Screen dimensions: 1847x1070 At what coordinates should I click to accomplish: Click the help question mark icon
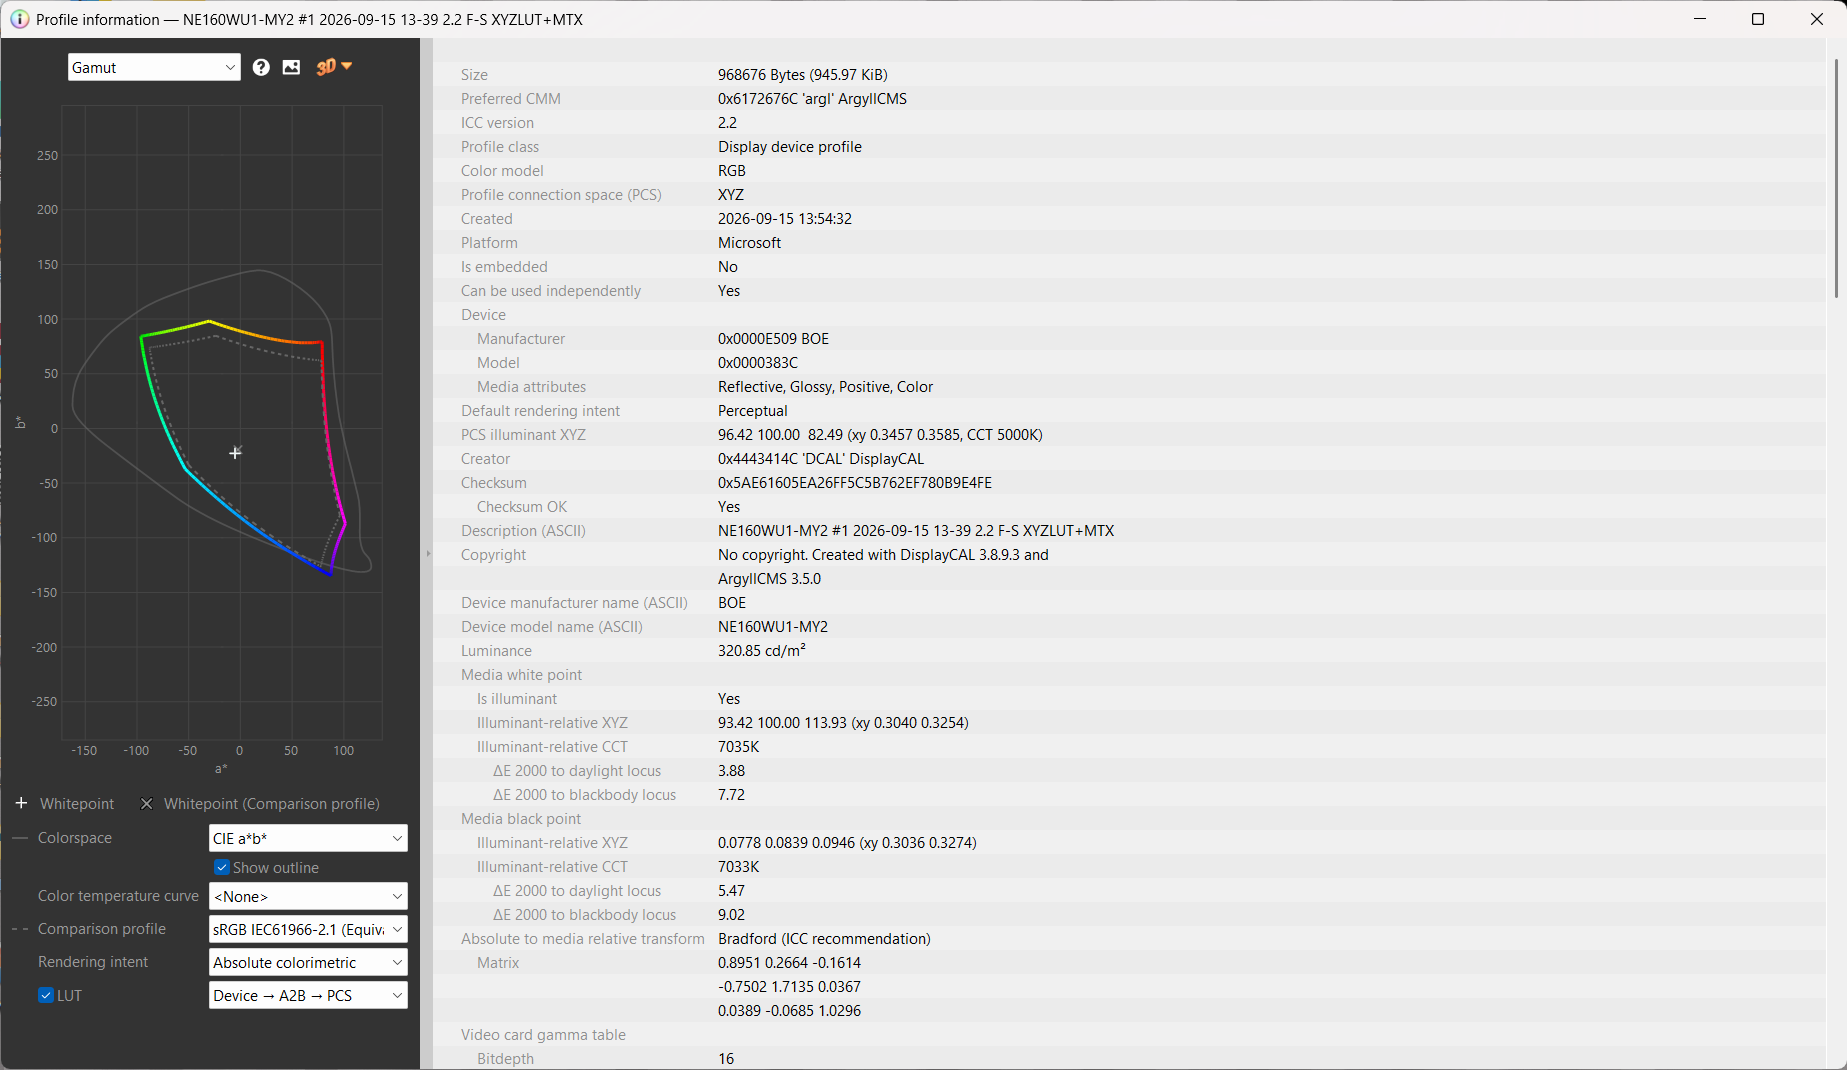click(261, 67)
